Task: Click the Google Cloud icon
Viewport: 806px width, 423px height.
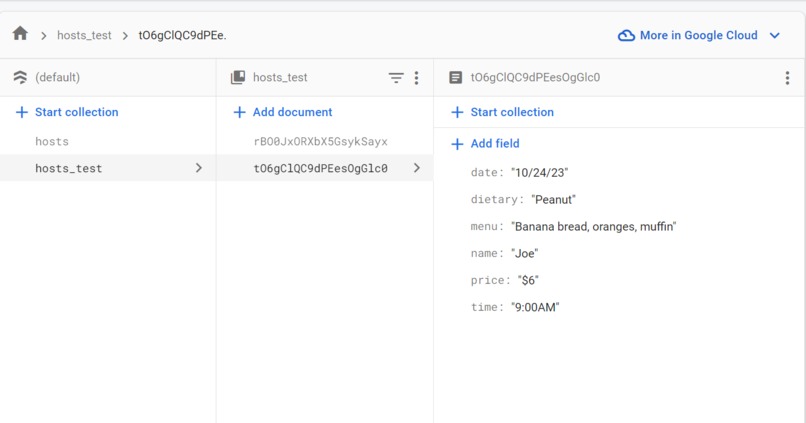Action: pyautogui.click(x=626, y=35)
